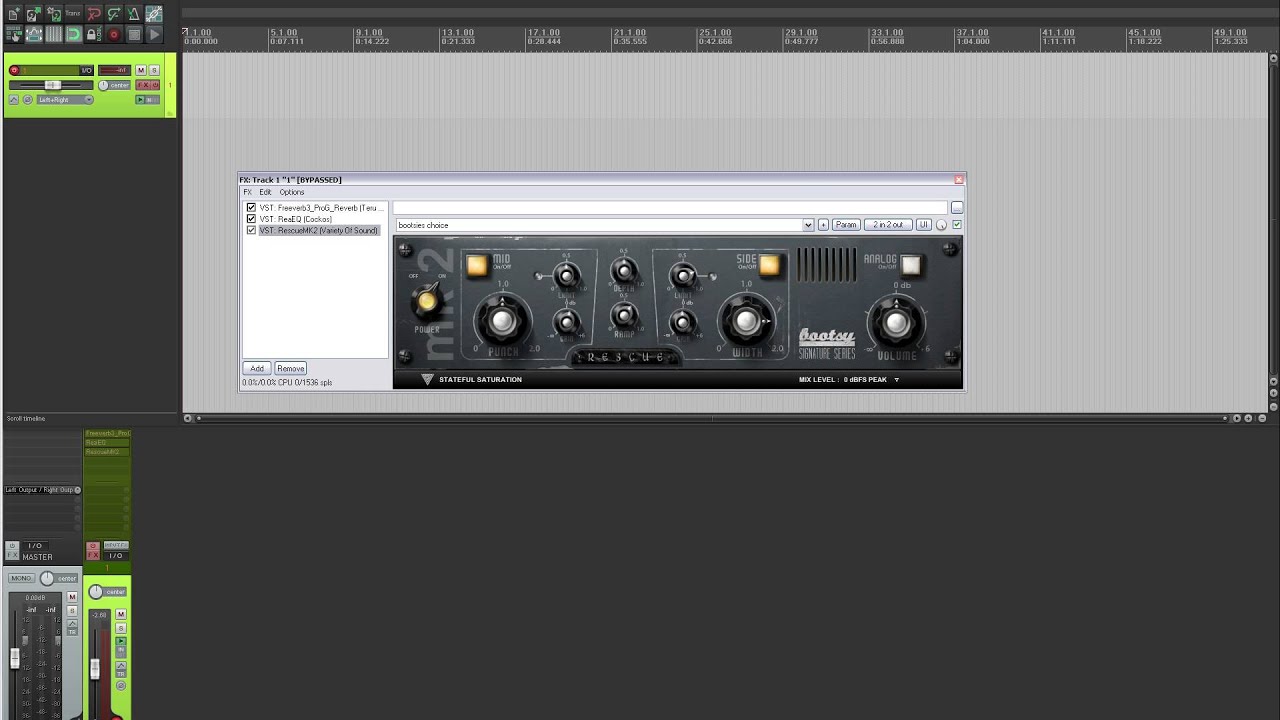Toggle plugin enabled checkbox at FX header
The height and width of the screenshot is (720, 1280).
pos(957,225)
